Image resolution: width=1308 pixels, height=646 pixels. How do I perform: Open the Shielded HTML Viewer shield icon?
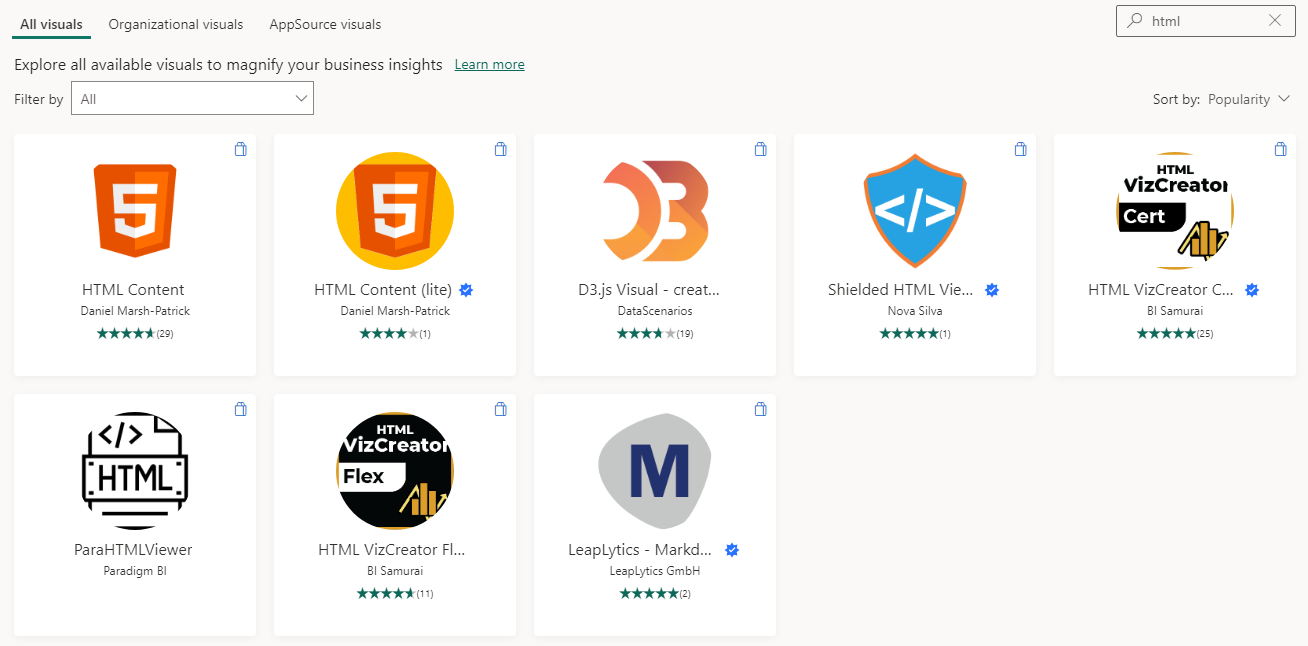(x=915, y=211)
